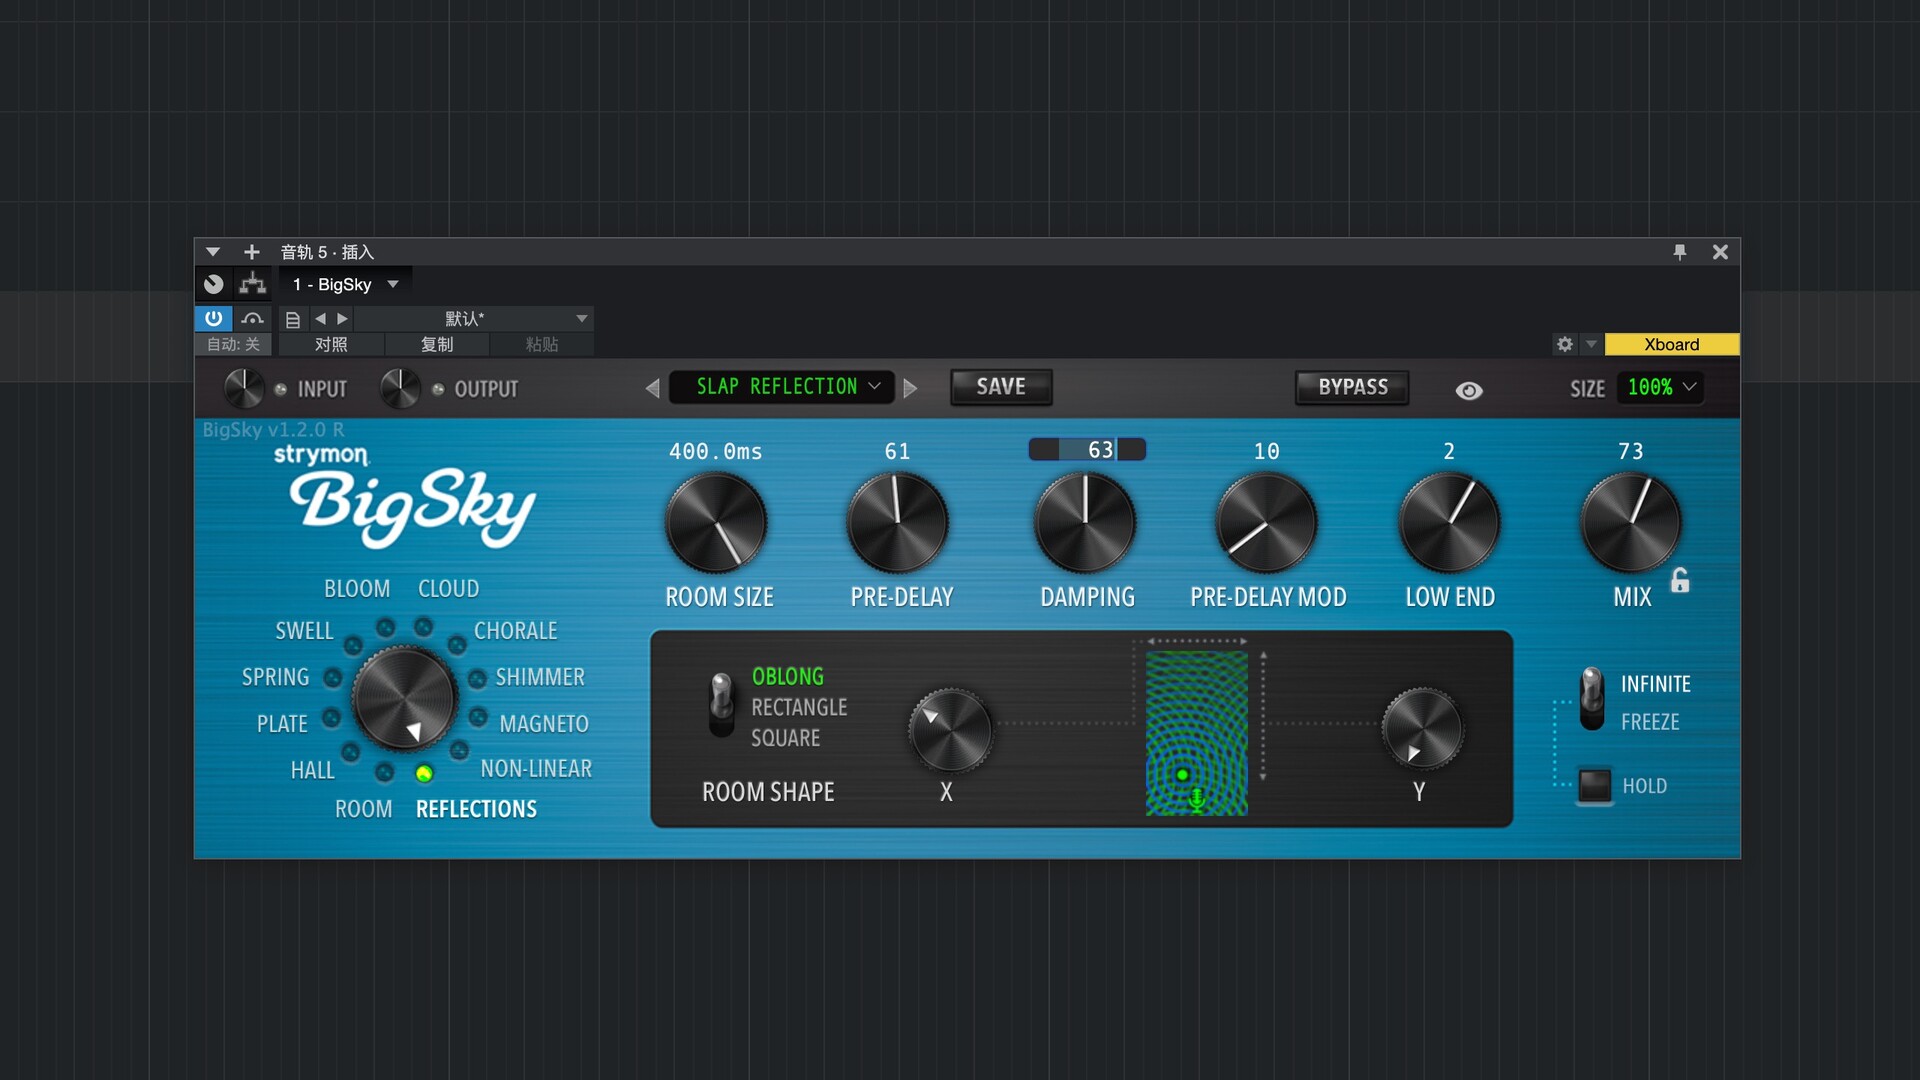Expand the SIZE 100% dropdown
This screenshot has width=1920, height=1080.
pyautogui.click(x=1659, y=388)
